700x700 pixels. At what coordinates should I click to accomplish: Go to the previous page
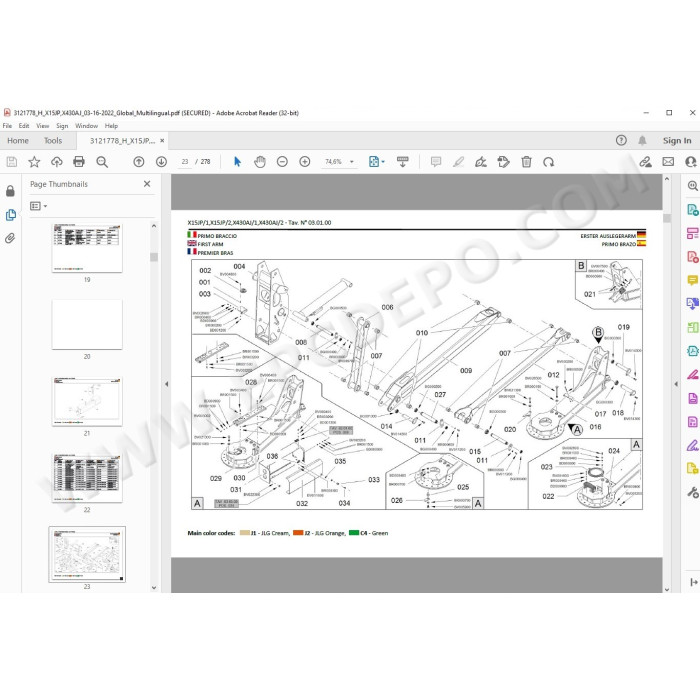tap(139, 162)
